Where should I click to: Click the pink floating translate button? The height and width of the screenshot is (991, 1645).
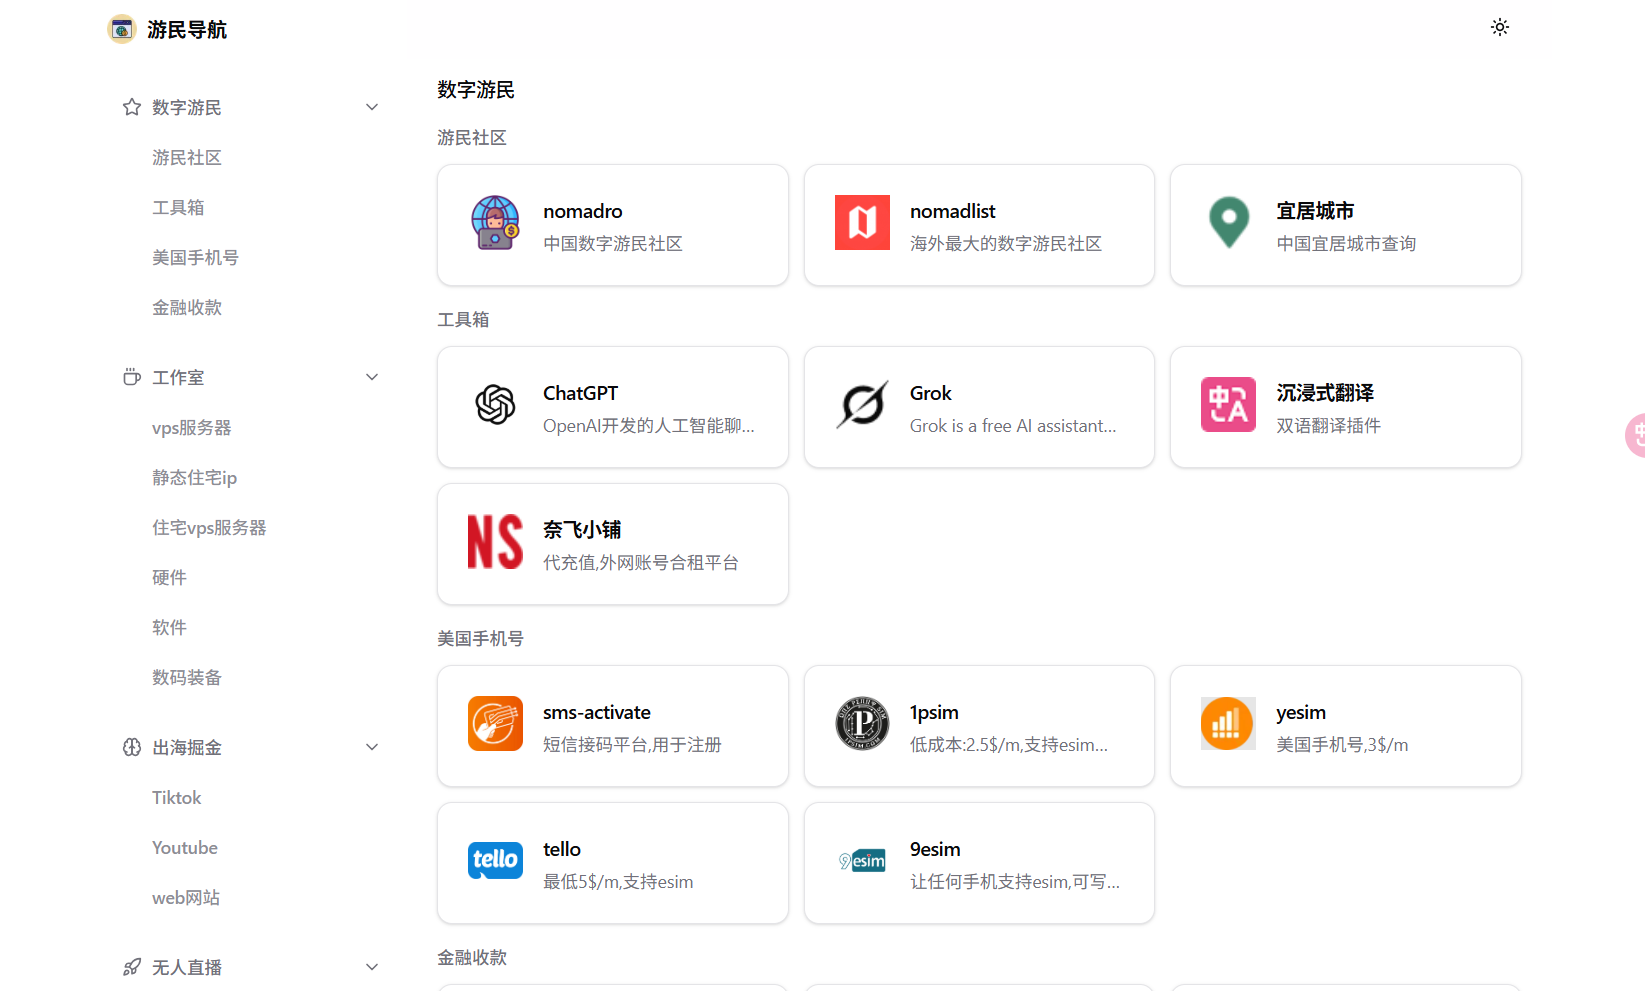[1636, 435]
